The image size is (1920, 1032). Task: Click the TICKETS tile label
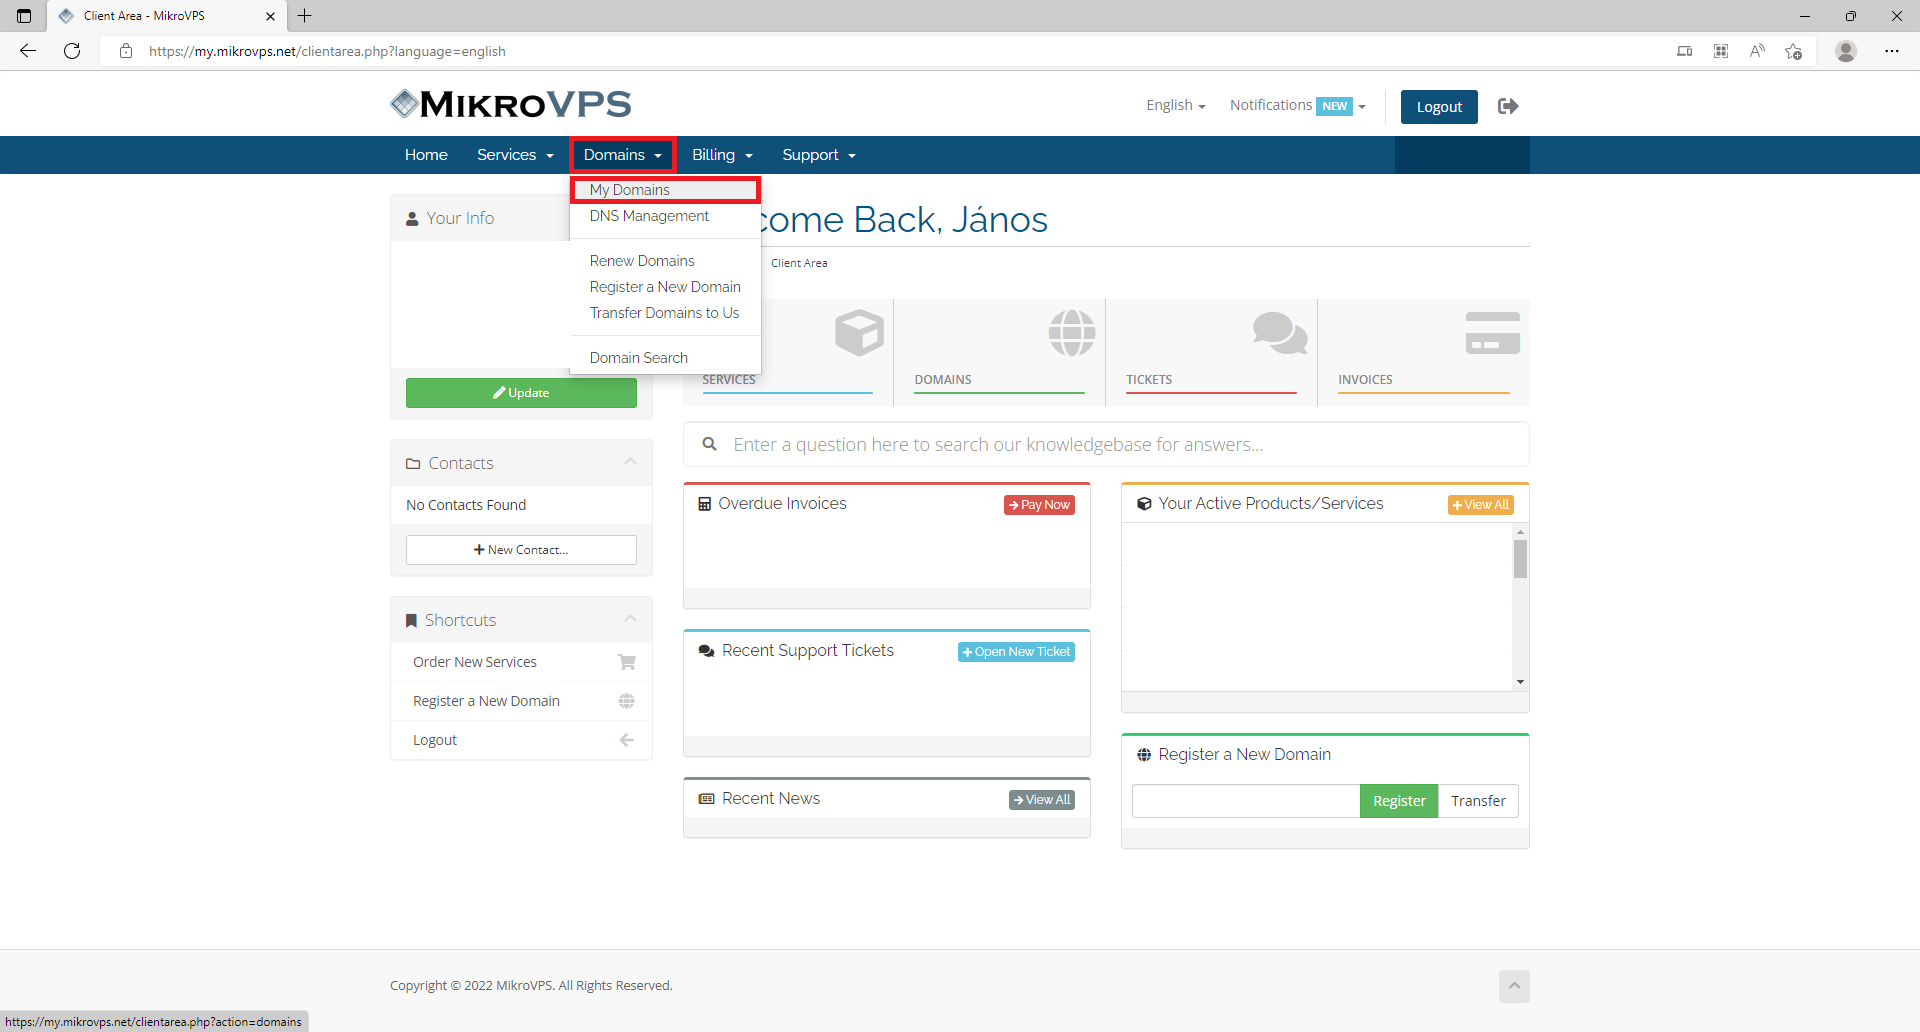(x=1149, y=380)
